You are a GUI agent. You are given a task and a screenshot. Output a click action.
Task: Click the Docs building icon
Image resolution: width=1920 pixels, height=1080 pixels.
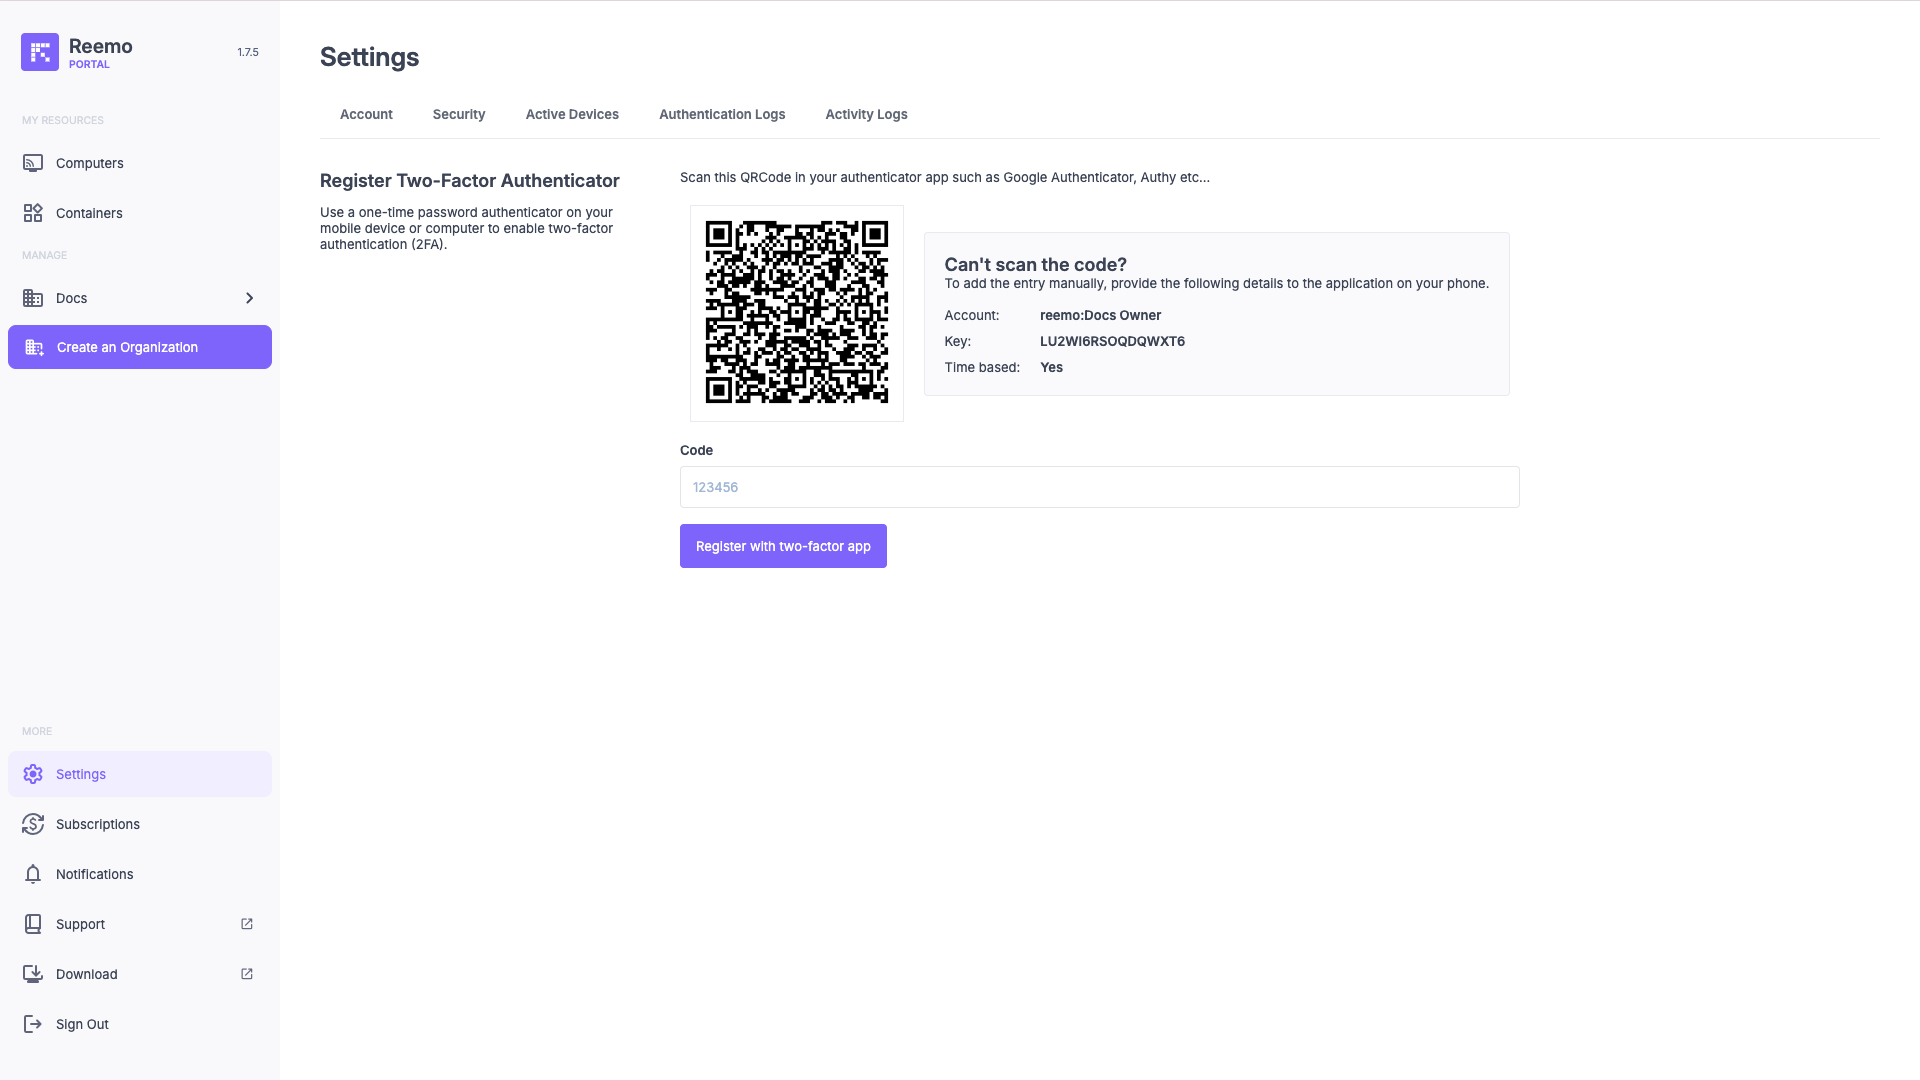tap(33, 298)
